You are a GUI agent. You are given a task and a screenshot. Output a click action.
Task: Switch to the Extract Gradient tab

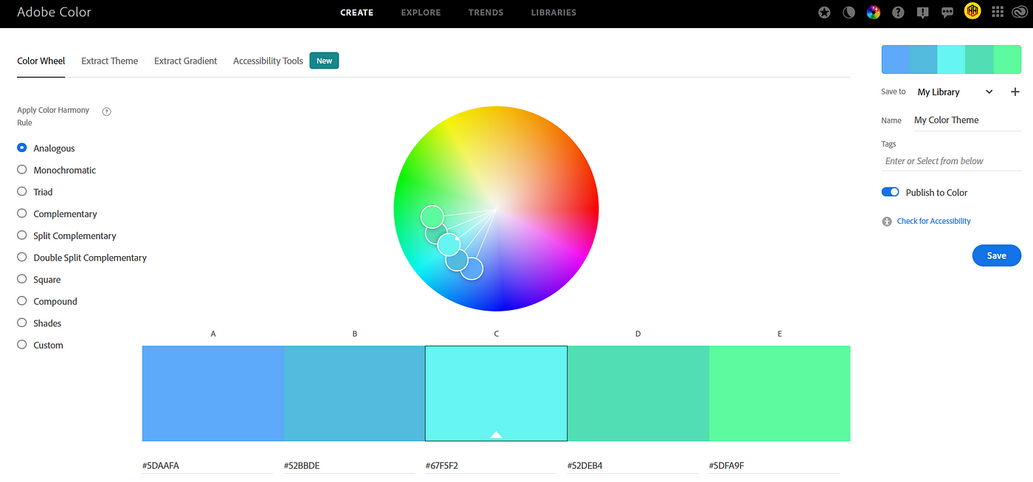(185, 61)
